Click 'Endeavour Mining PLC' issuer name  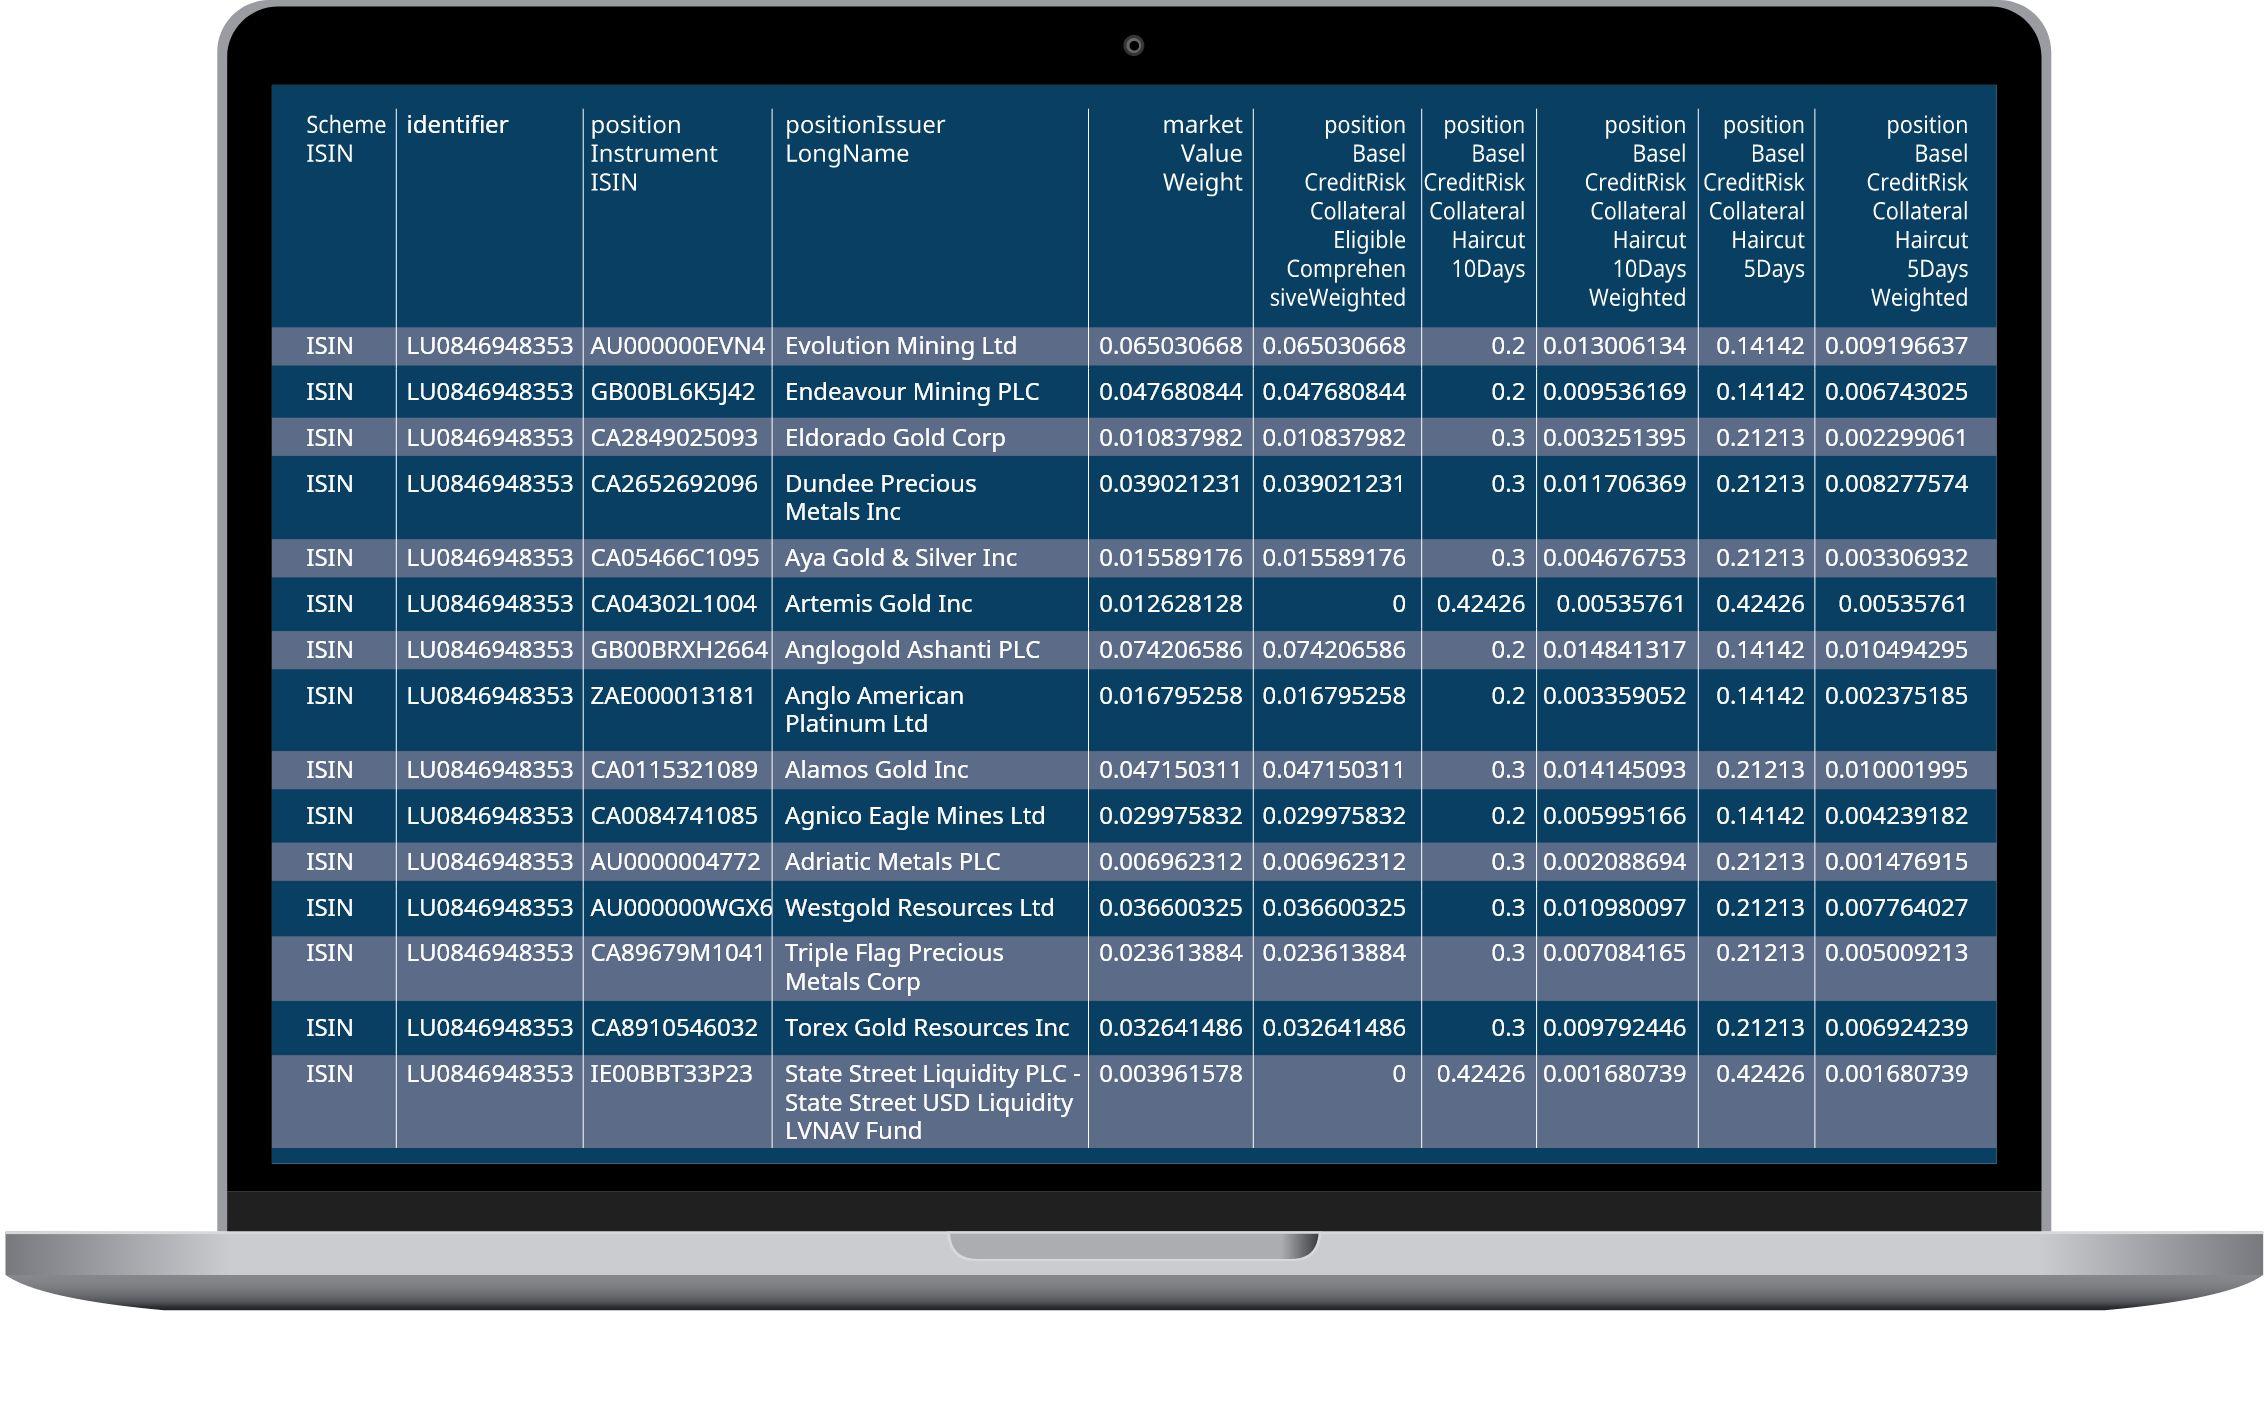tap(911, 392)
